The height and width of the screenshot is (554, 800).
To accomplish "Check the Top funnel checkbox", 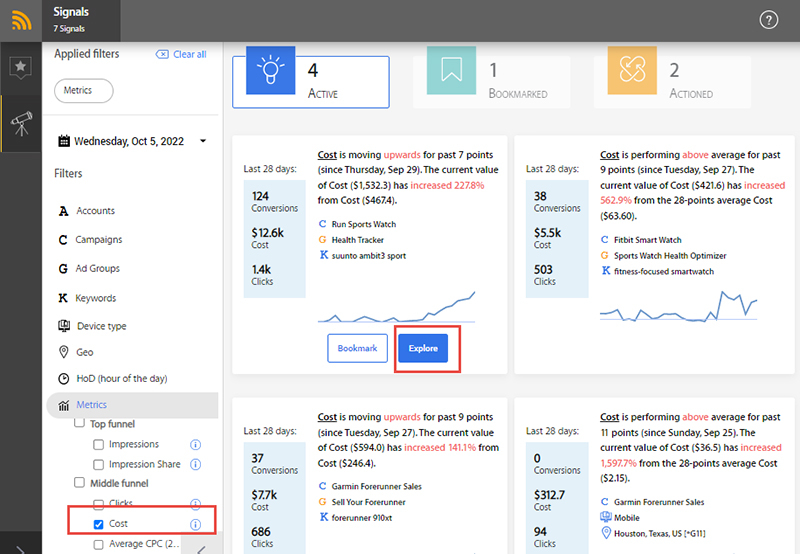I will 80,424.
